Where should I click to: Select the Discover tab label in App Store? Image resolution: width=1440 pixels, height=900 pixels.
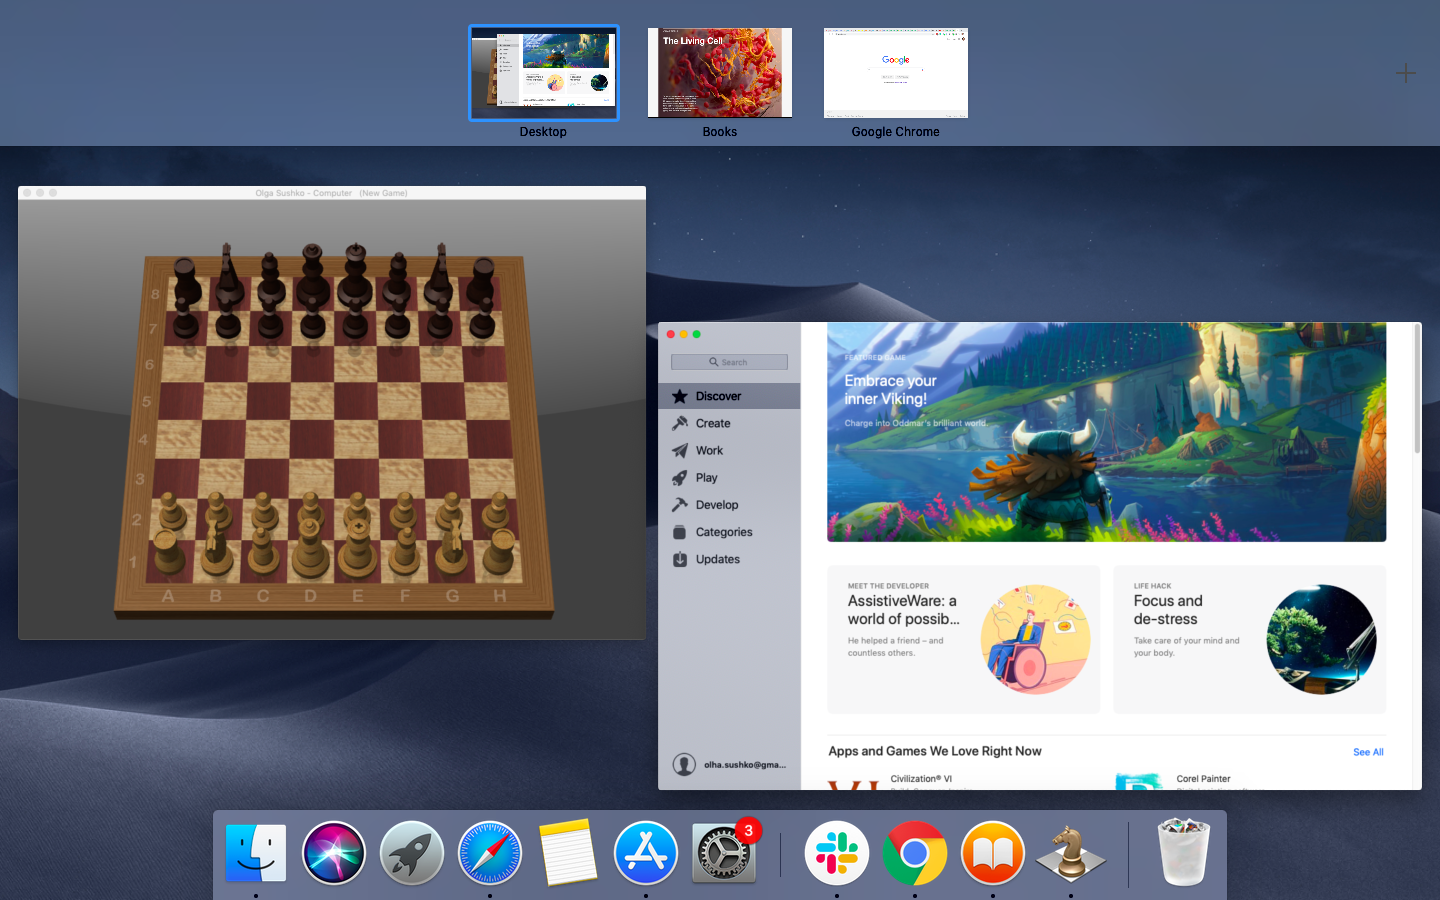718,396
